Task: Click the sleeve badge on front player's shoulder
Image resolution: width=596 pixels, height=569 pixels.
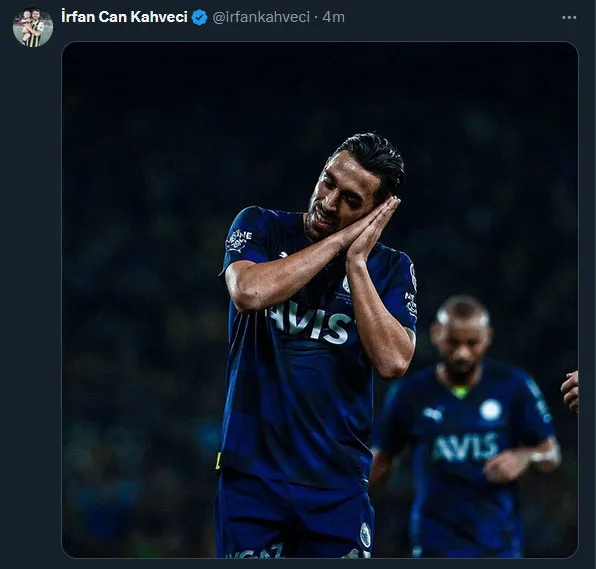Action: tap(238, 241)
